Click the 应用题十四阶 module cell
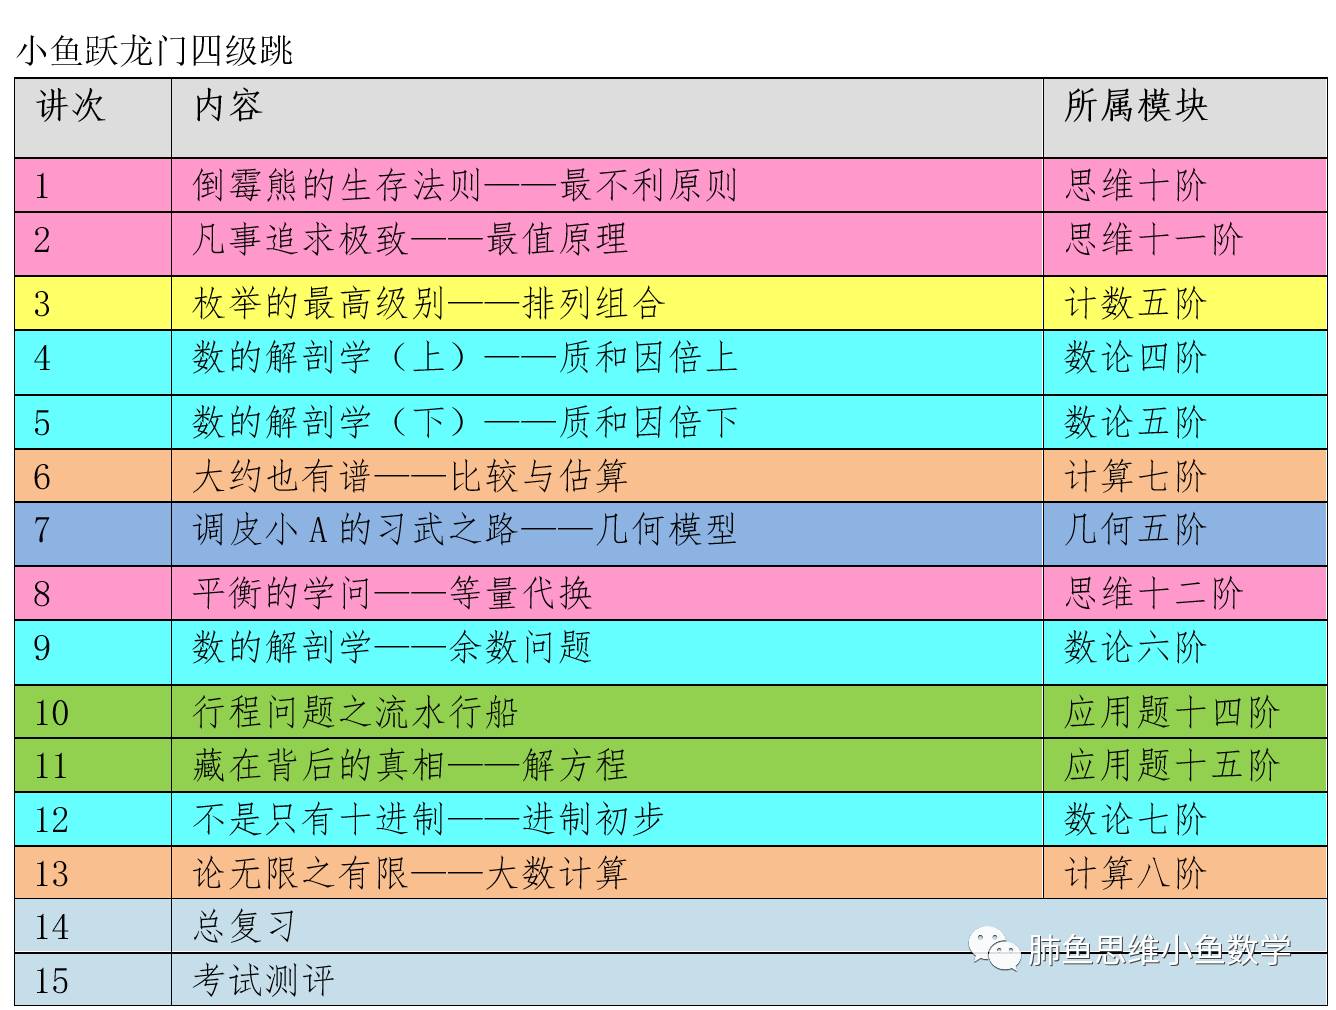The width and height of the screenshot is (1336, 1010). coord(1185,712)
